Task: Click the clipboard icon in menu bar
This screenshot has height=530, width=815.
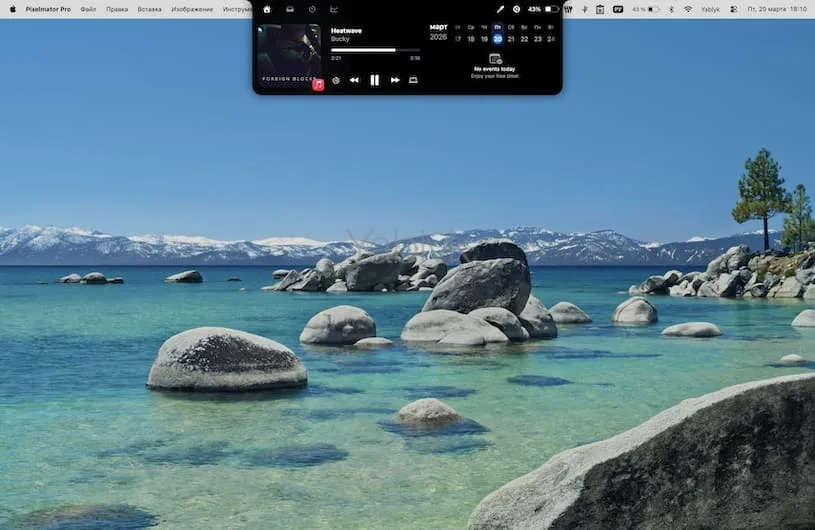Action: [x=600, y=9]
